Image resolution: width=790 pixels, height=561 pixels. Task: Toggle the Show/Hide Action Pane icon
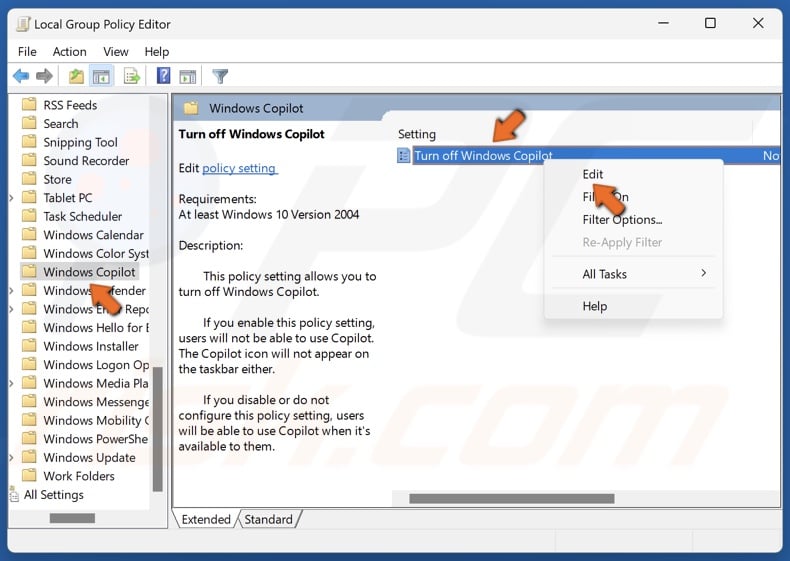pyautogui.click(x=188, y=77)
